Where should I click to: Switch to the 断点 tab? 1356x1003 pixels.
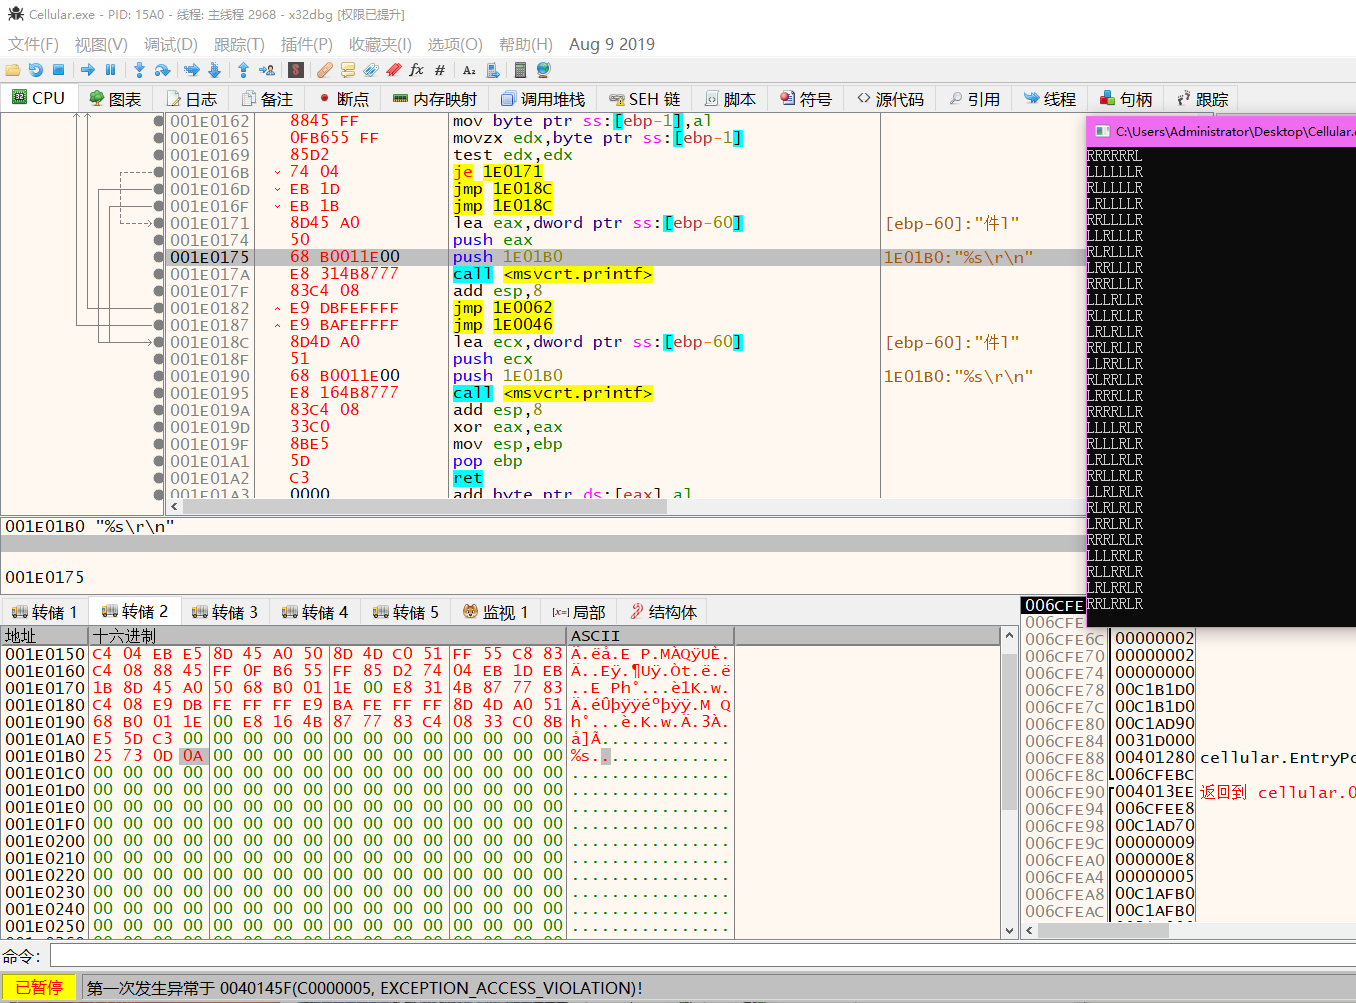[344, 99]
